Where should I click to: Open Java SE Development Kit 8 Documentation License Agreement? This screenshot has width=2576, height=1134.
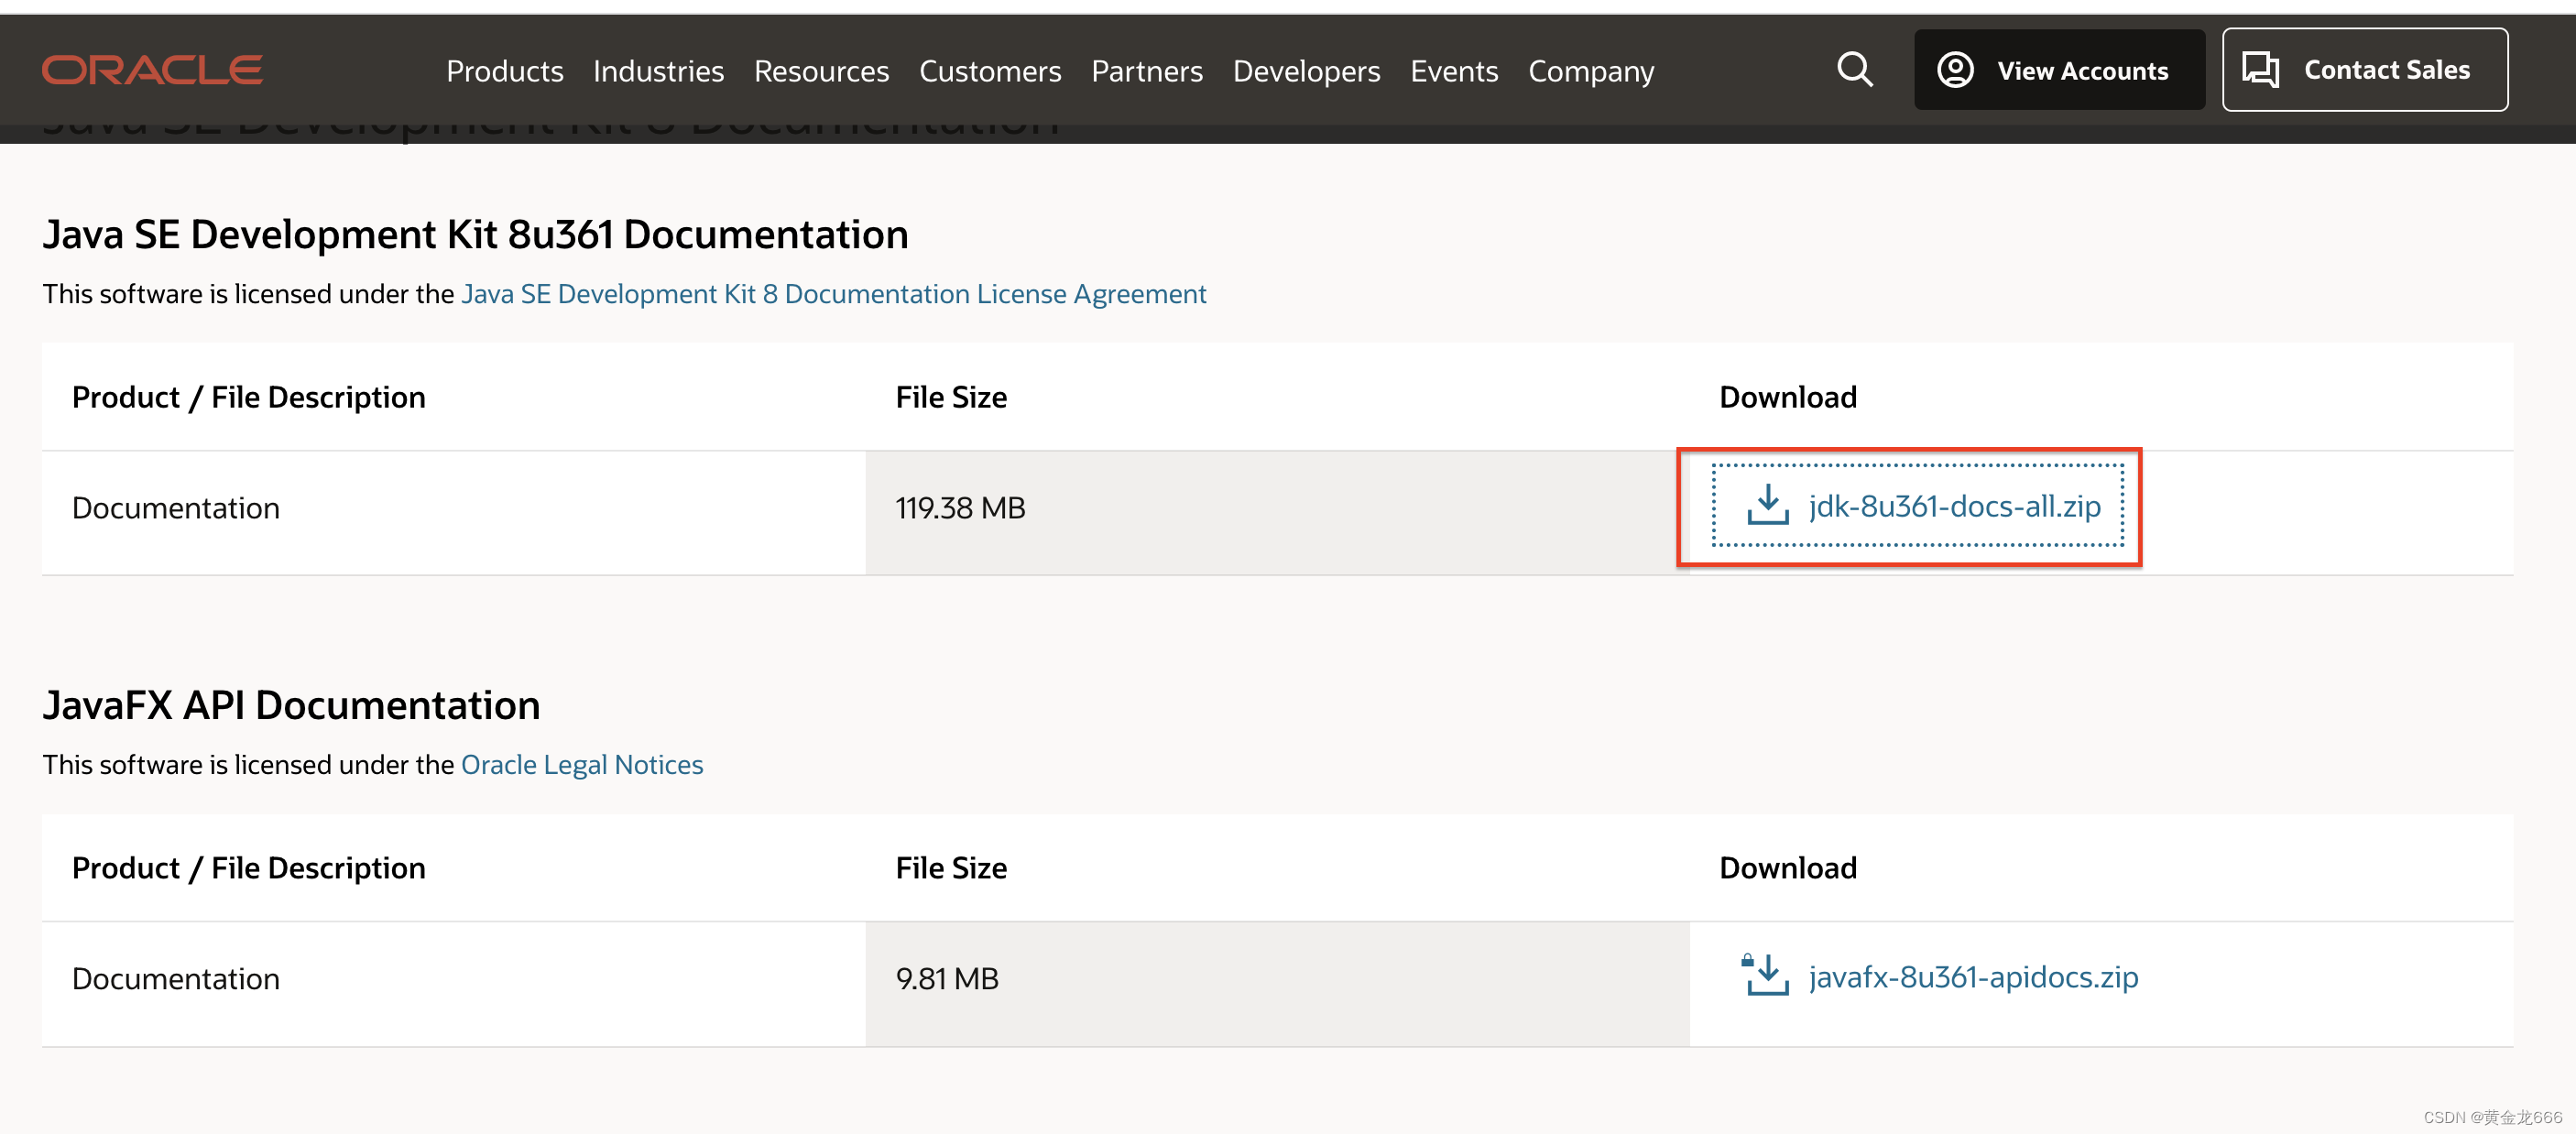833,294
